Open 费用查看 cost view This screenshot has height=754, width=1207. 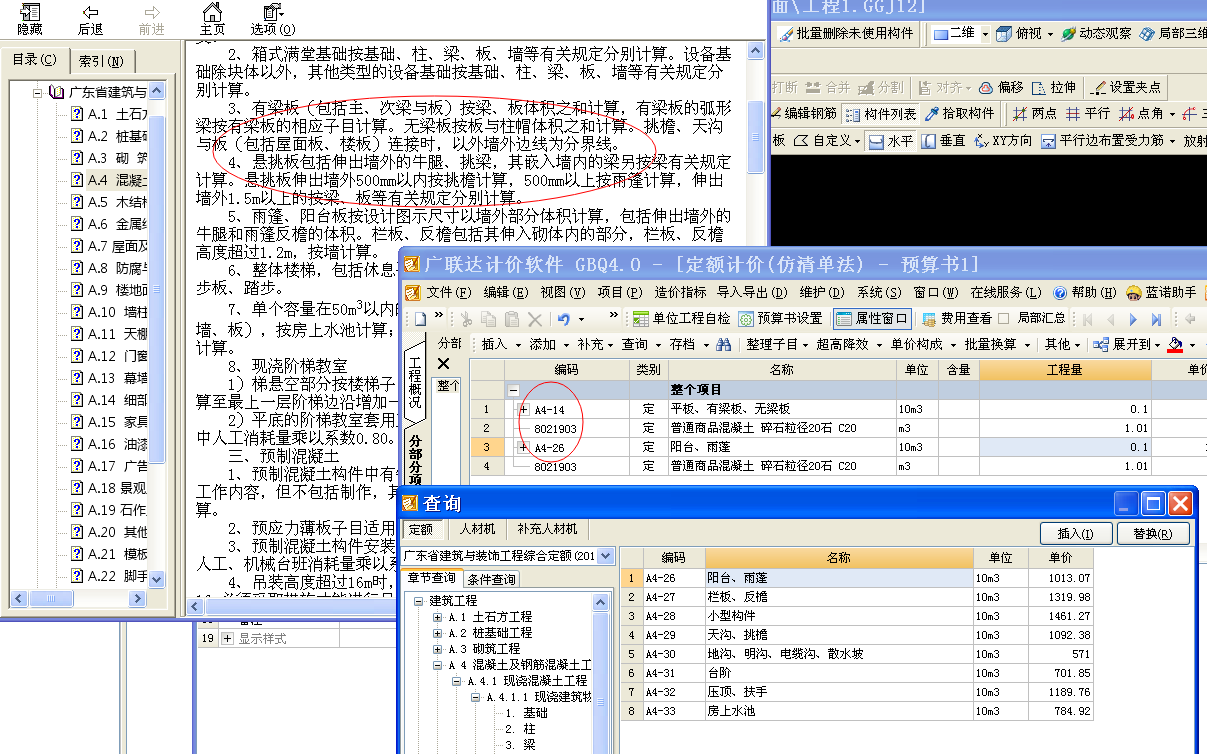click(x=956, y=319)
